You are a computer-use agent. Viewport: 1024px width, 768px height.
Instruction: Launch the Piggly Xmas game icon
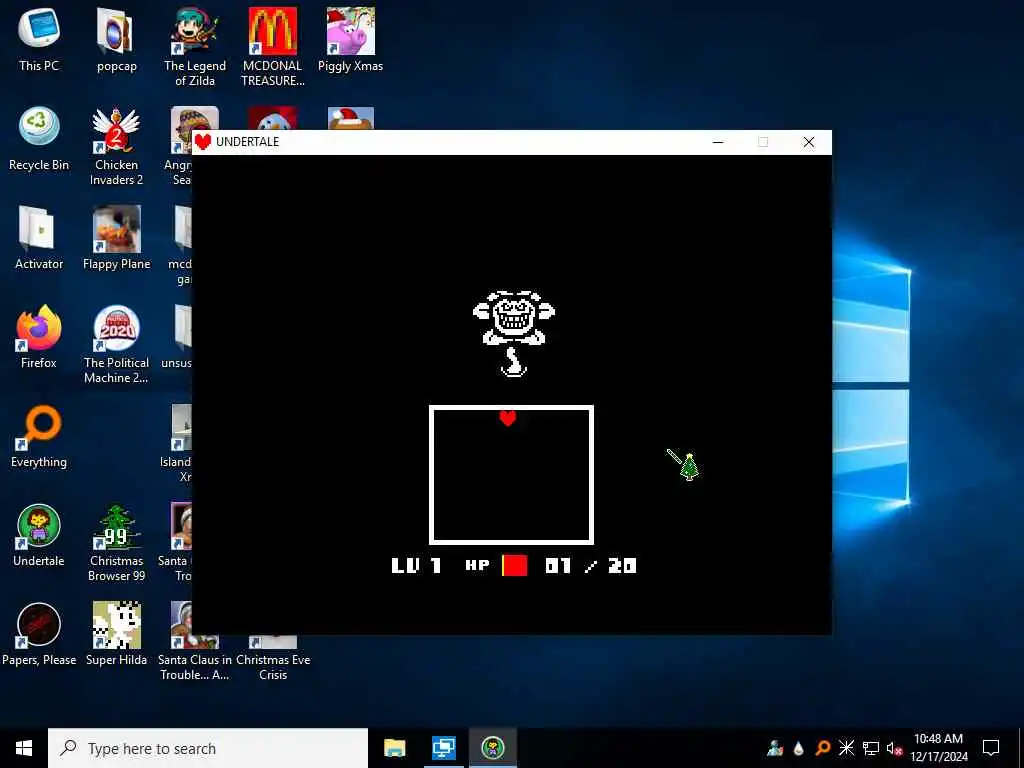(x=350, y=39)
